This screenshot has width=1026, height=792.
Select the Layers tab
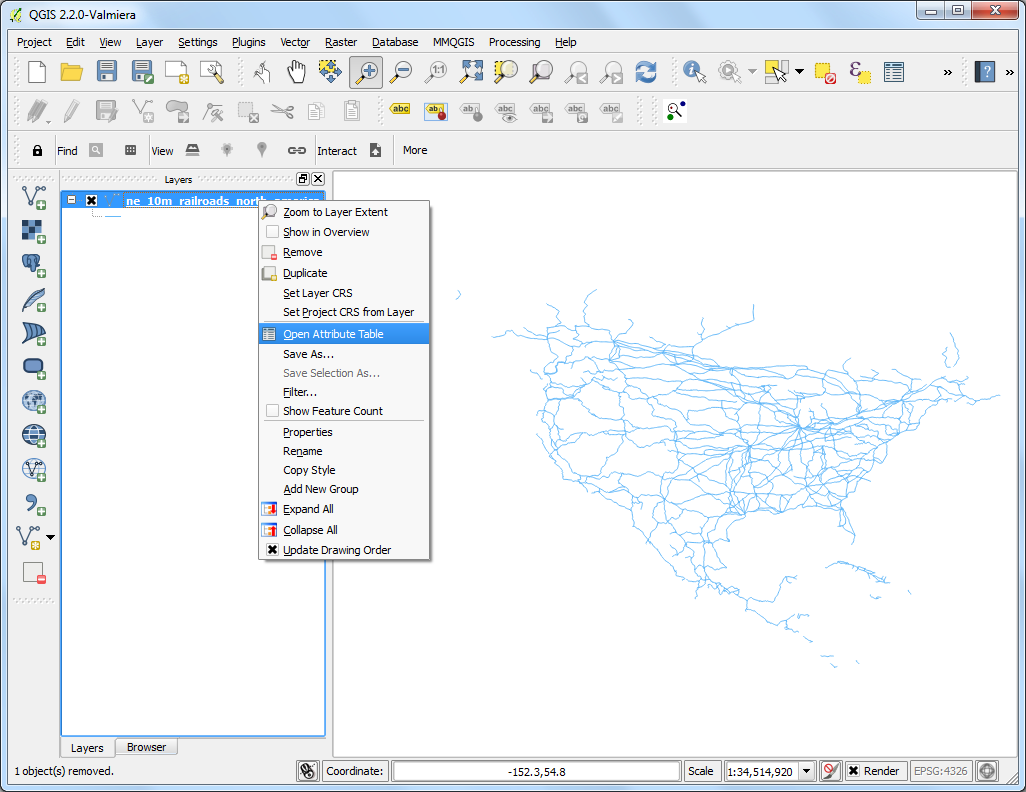[x=87, y=747]
